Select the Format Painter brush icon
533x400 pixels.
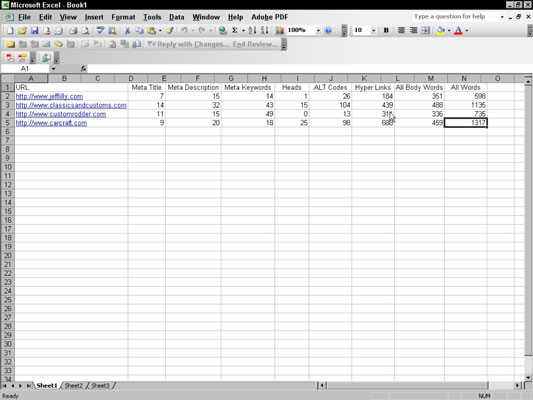click(x=170, y=31)
